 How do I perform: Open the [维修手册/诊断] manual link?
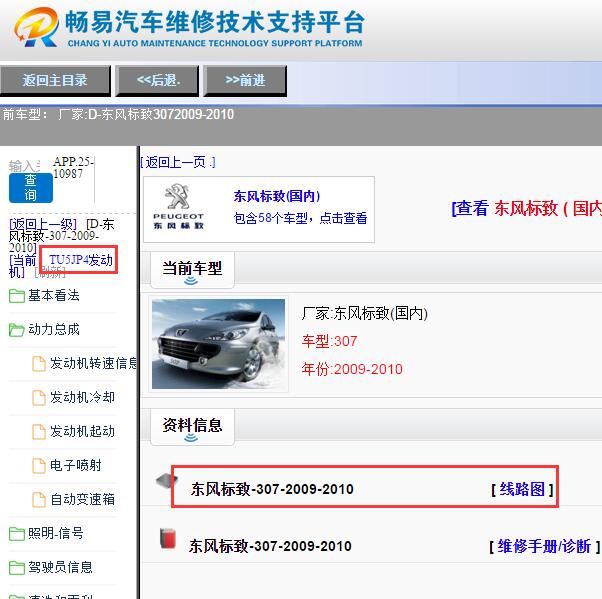pos(544,546)
